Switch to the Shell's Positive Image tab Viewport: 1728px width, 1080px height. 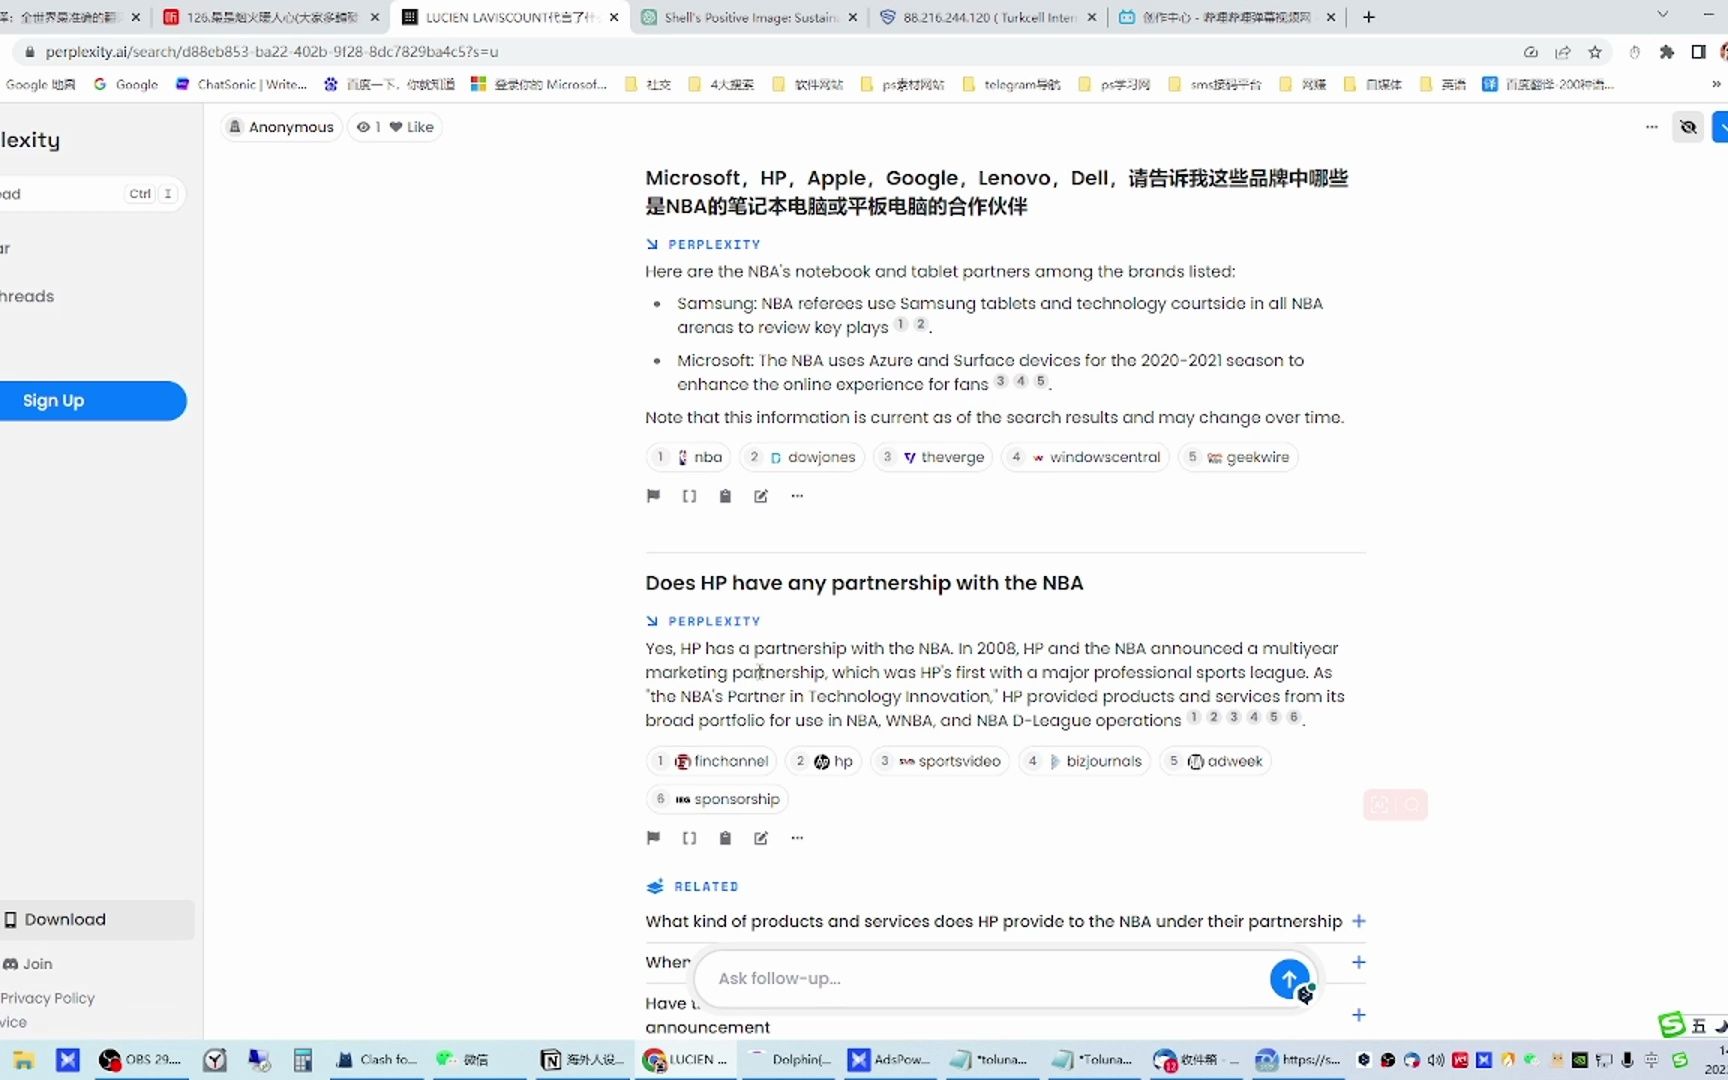coord(750,17)
